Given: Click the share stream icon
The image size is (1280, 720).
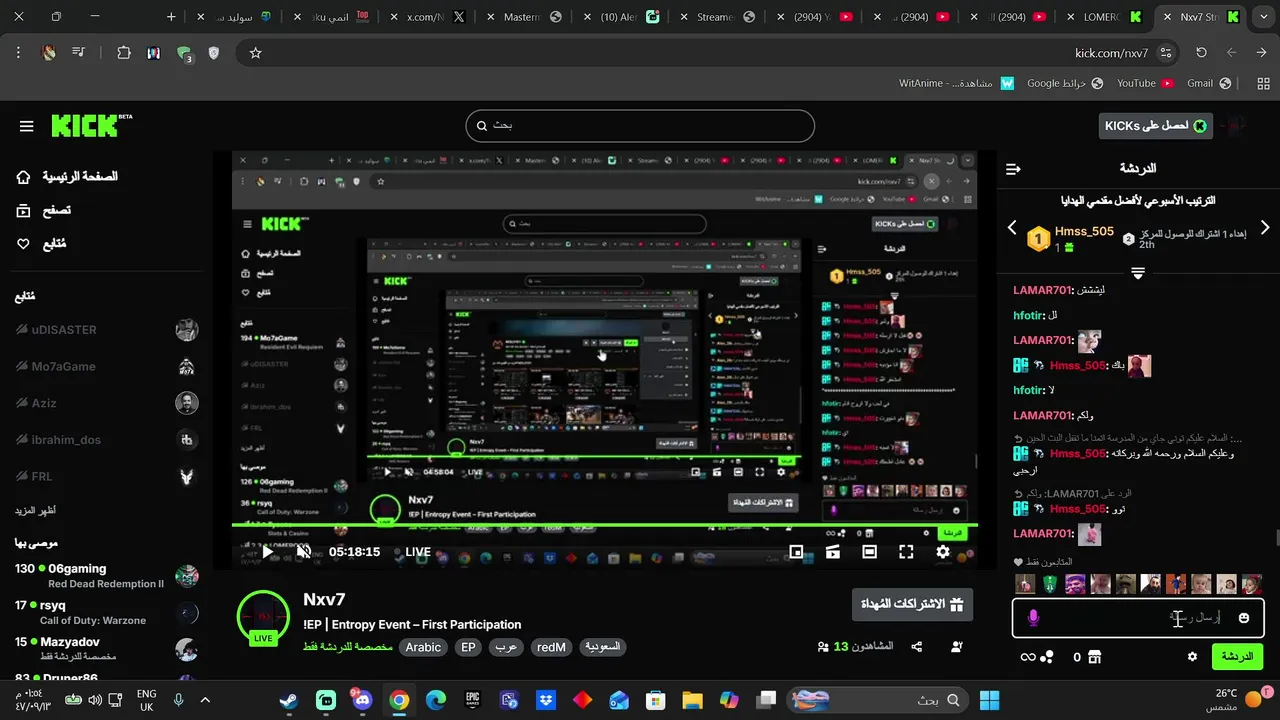Looking at the screenshot, I should (917, 647).
